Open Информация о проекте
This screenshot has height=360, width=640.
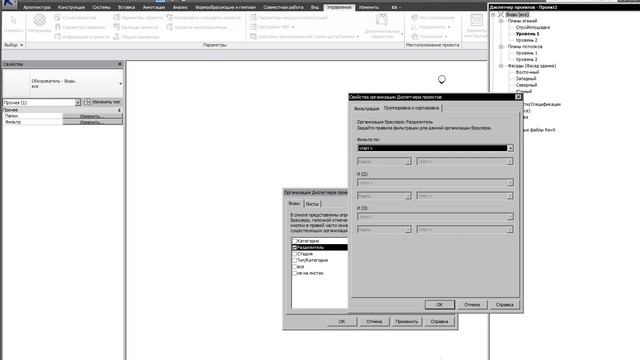pos(82,37)
